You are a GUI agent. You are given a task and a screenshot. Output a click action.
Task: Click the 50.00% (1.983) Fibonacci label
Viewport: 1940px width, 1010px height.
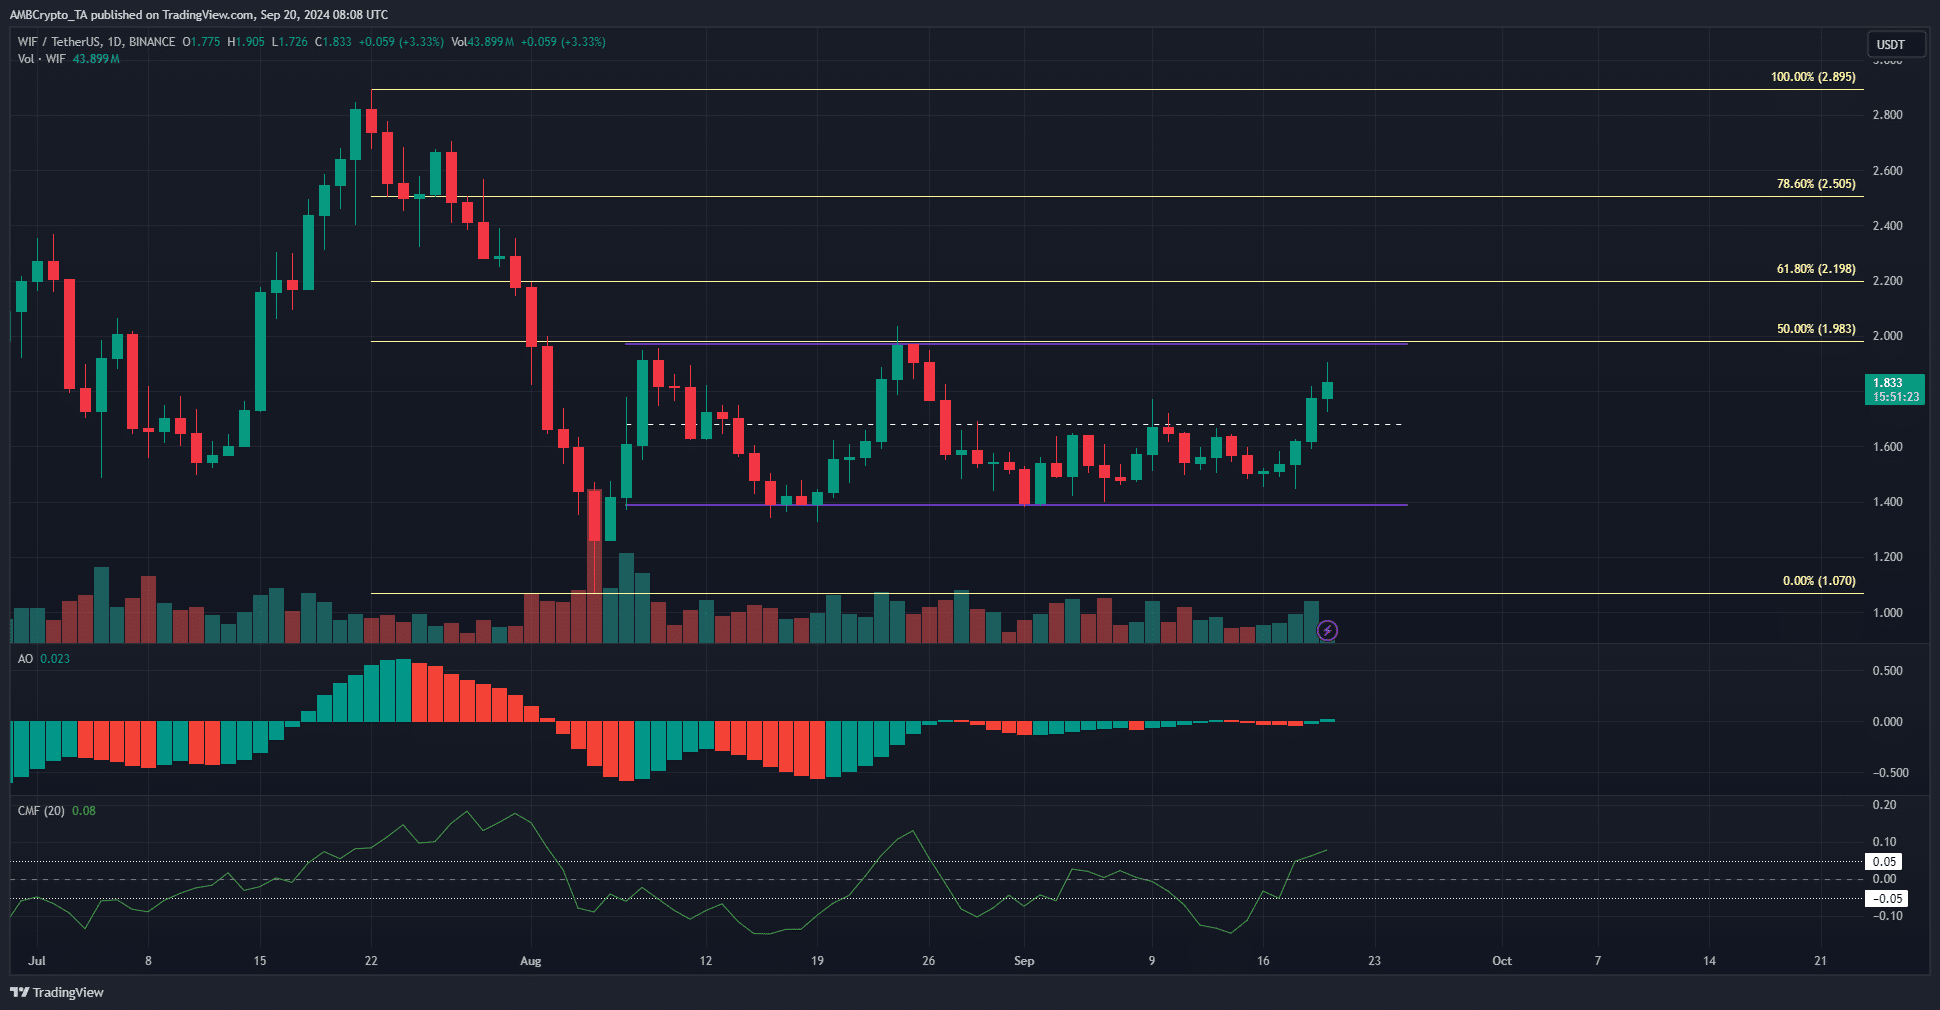(x=1816, y=329)
